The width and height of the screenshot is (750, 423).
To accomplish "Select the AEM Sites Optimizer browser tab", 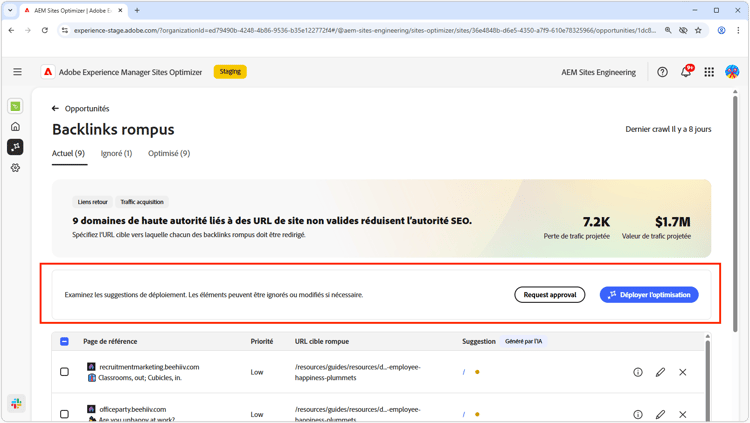I will (72, 10).
